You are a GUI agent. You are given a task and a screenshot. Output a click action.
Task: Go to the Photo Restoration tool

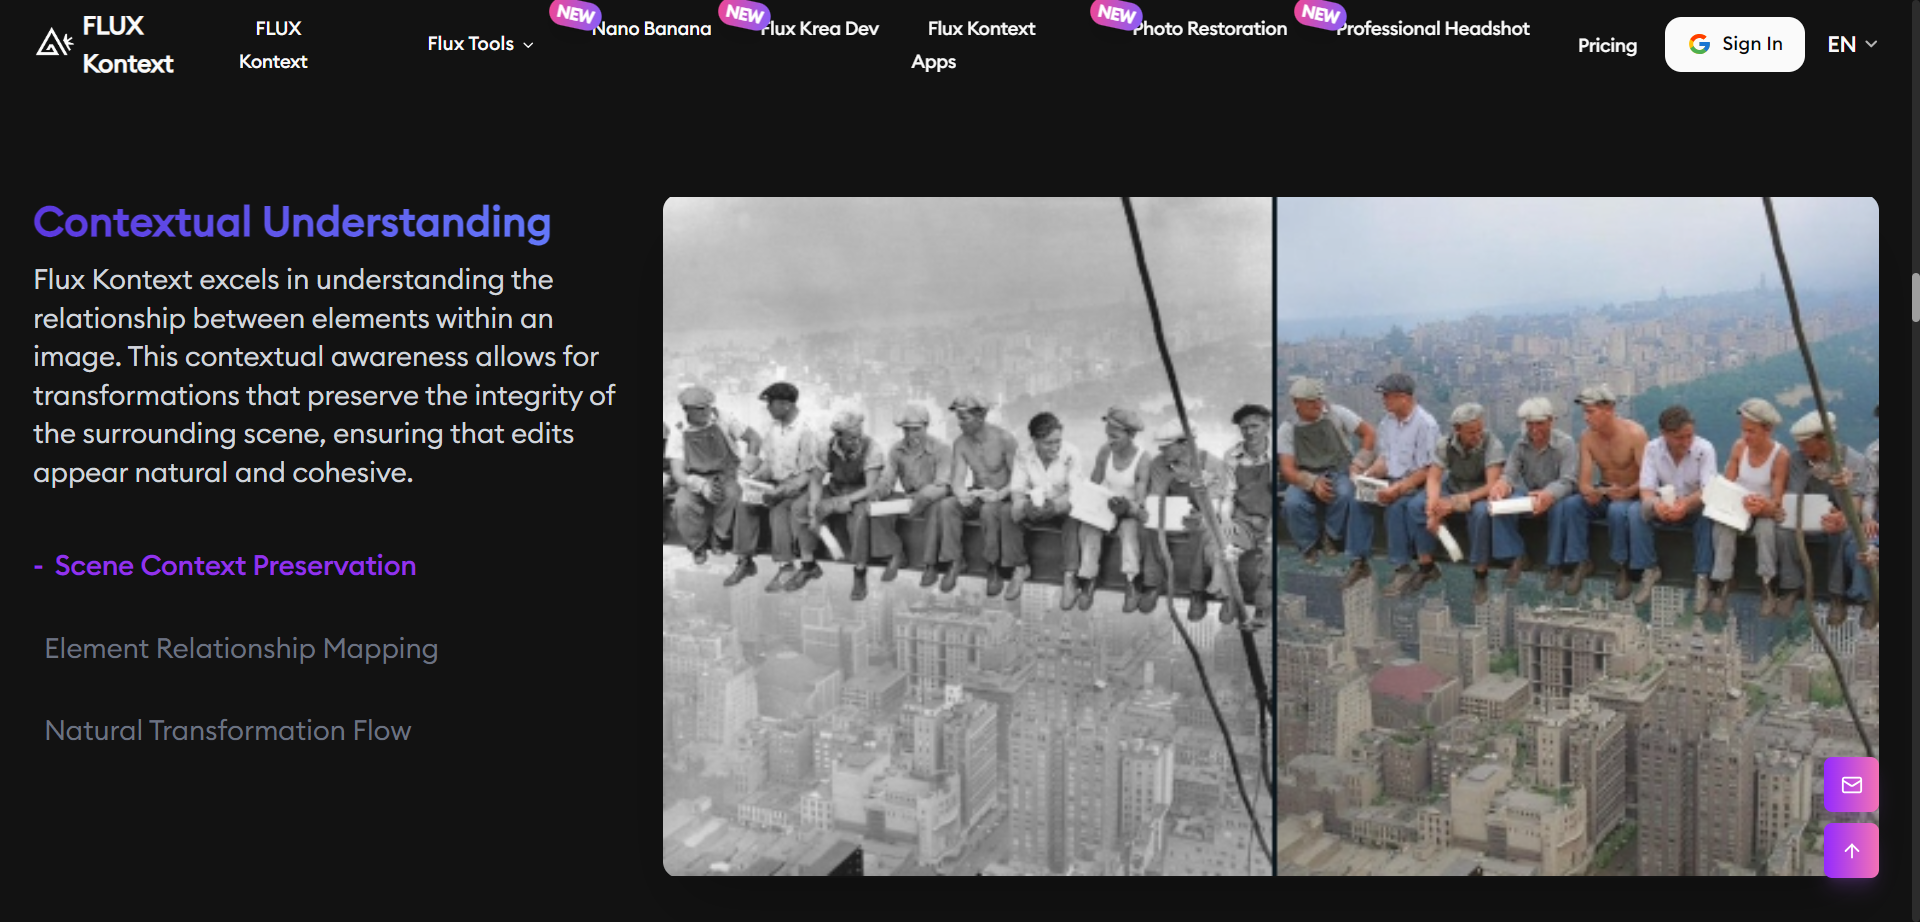(1210, 29)
